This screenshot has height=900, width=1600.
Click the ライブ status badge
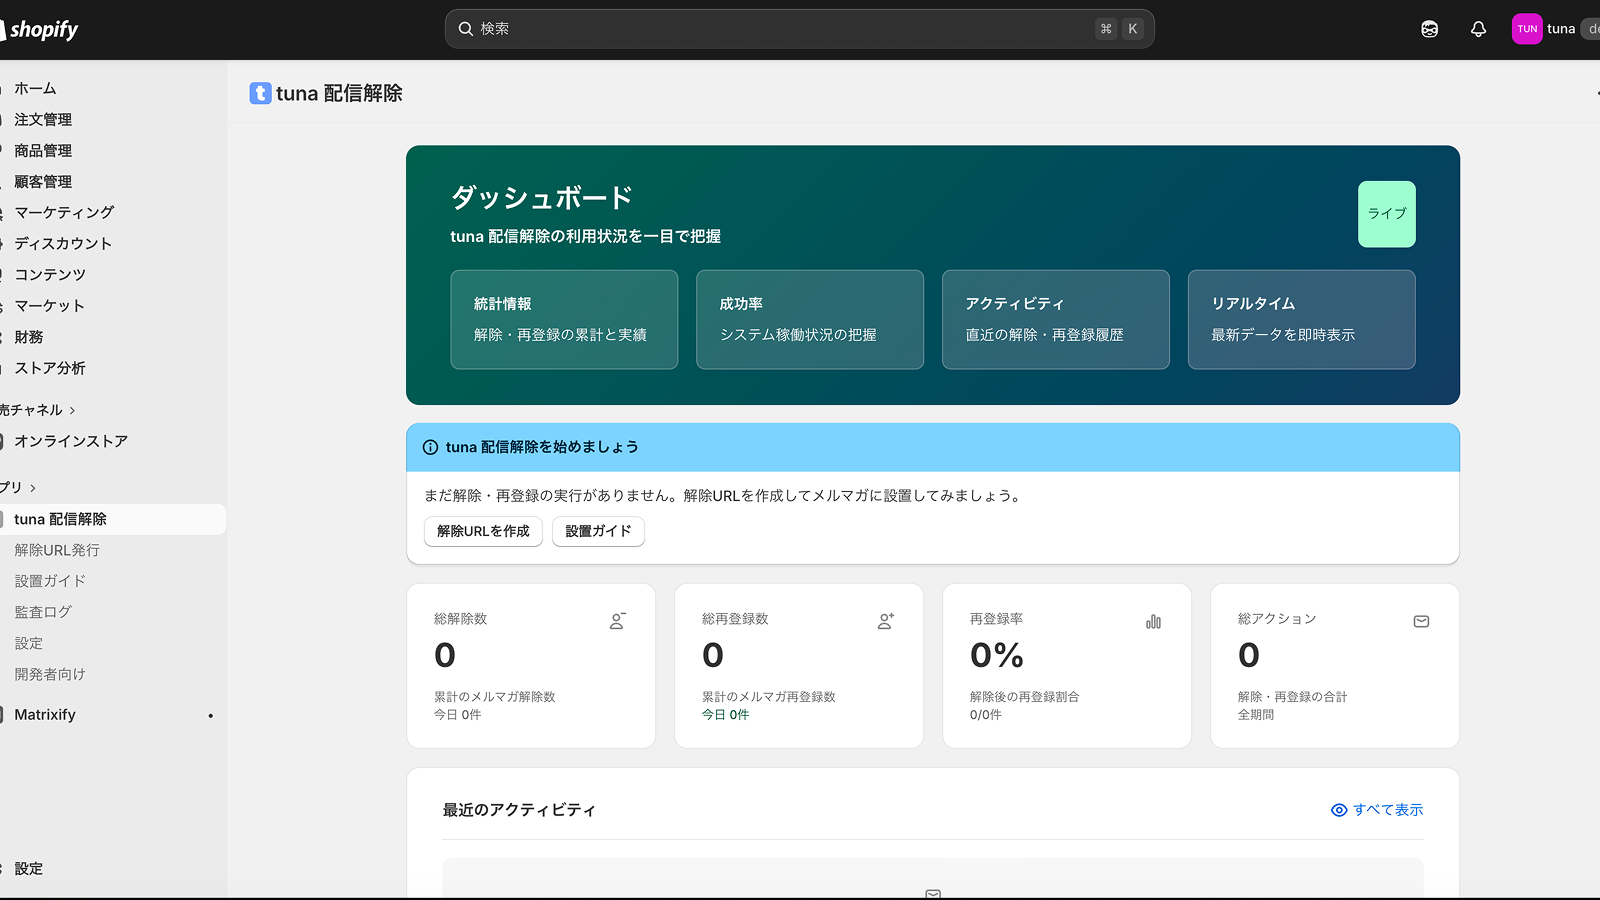(x=1387, y=214)
